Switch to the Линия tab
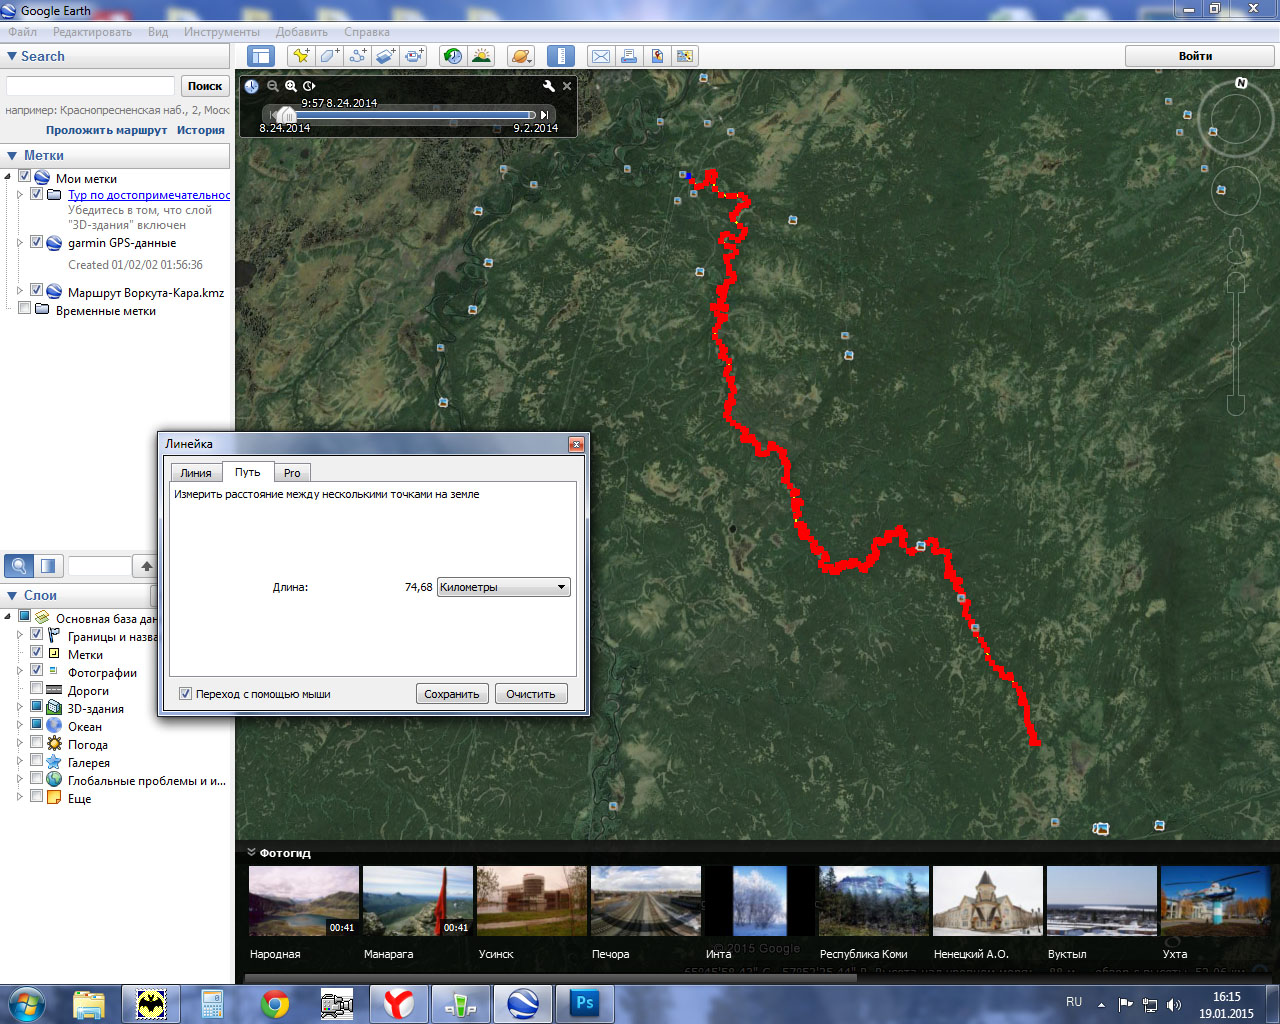The width and height of the screenshot is (1280, 1024). click(x=196, y=473)
